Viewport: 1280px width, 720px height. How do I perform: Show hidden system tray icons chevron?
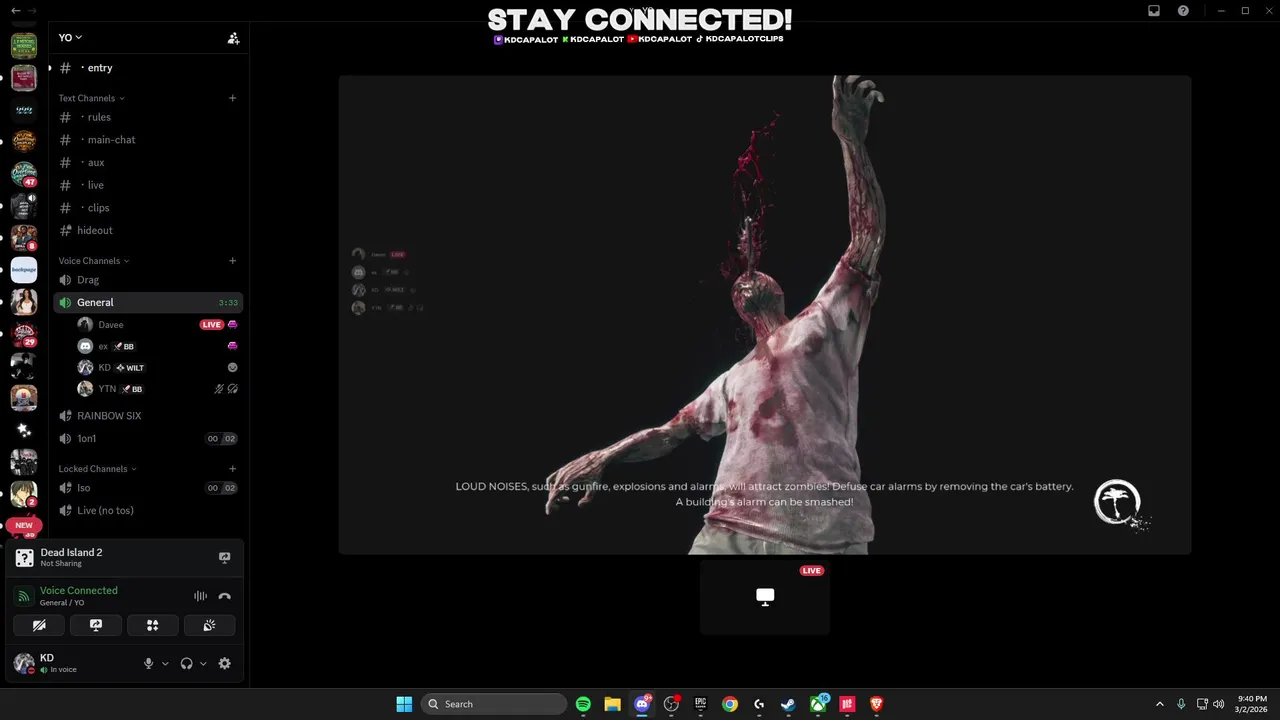tap(1159, 704)
